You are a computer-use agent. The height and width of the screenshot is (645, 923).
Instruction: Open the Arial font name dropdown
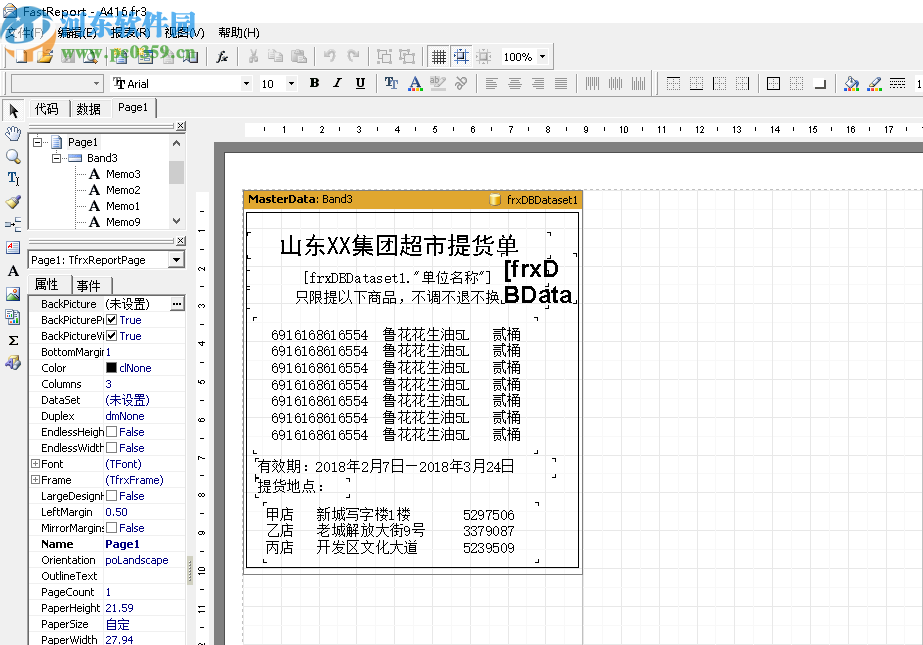246,84
